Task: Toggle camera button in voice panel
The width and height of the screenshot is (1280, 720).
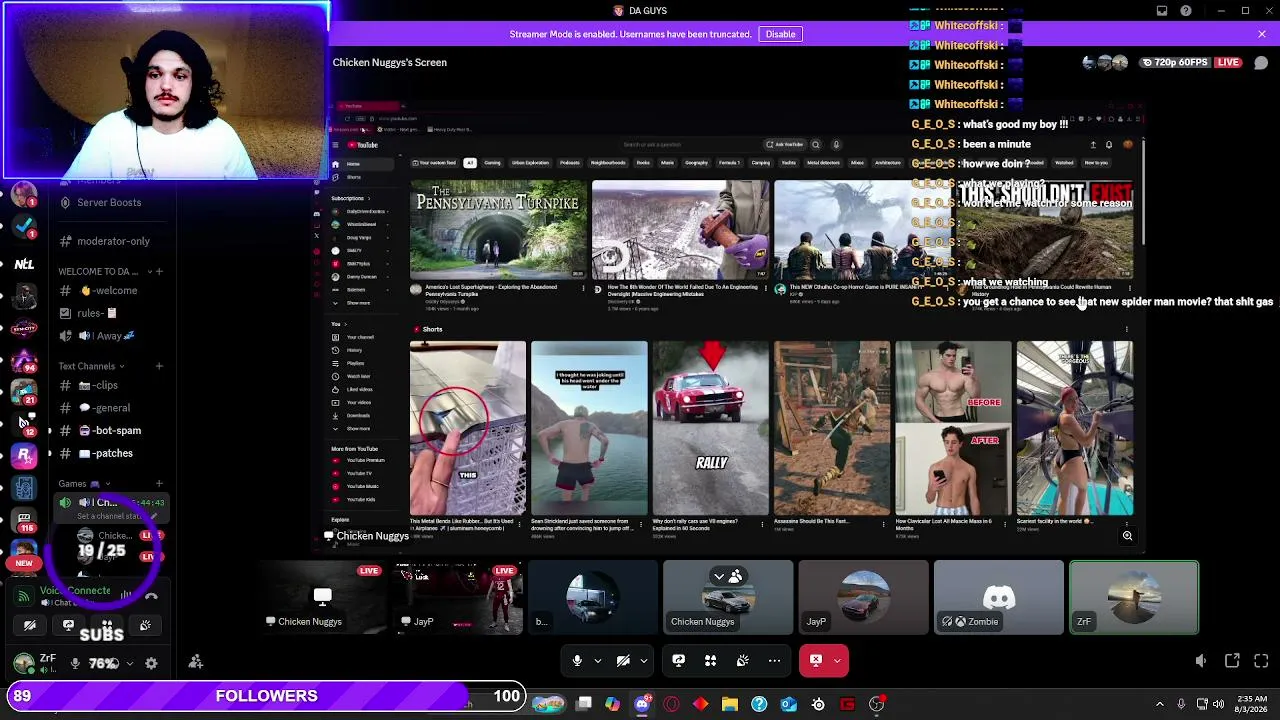Action: coord(30,625)
